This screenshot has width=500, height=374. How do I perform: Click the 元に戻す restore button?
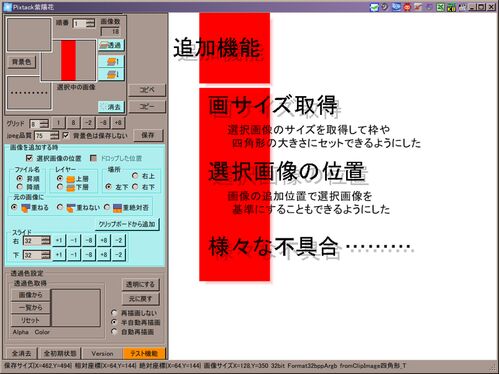tap(140, 299)
